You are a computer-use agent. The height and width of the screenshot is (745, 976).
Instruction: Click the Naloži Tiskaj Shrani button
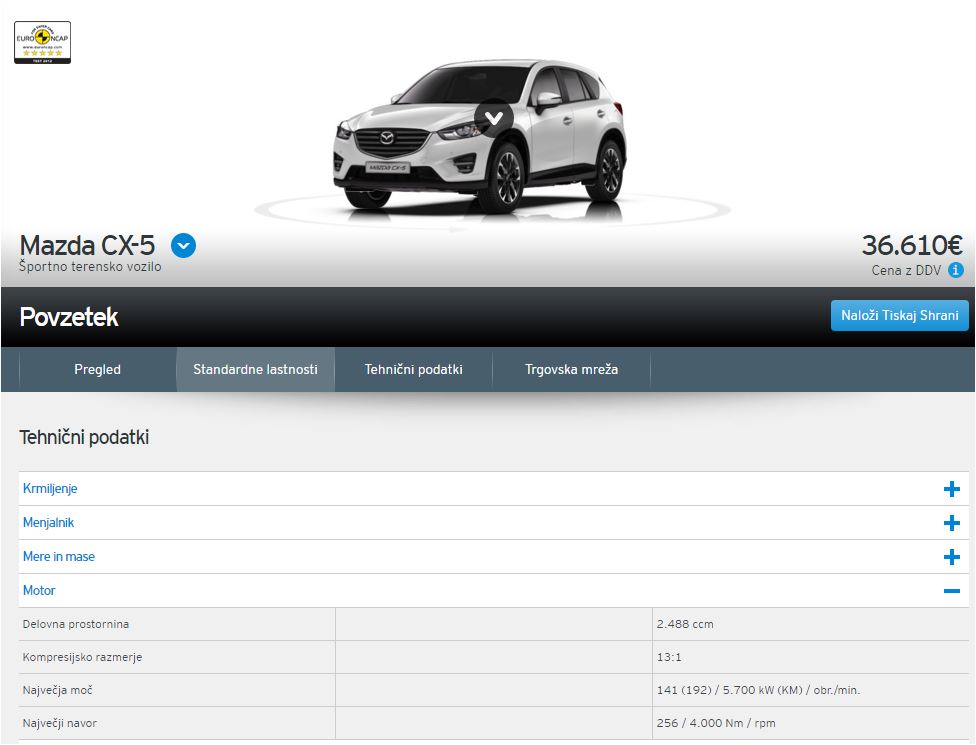(x=899, y=316)
